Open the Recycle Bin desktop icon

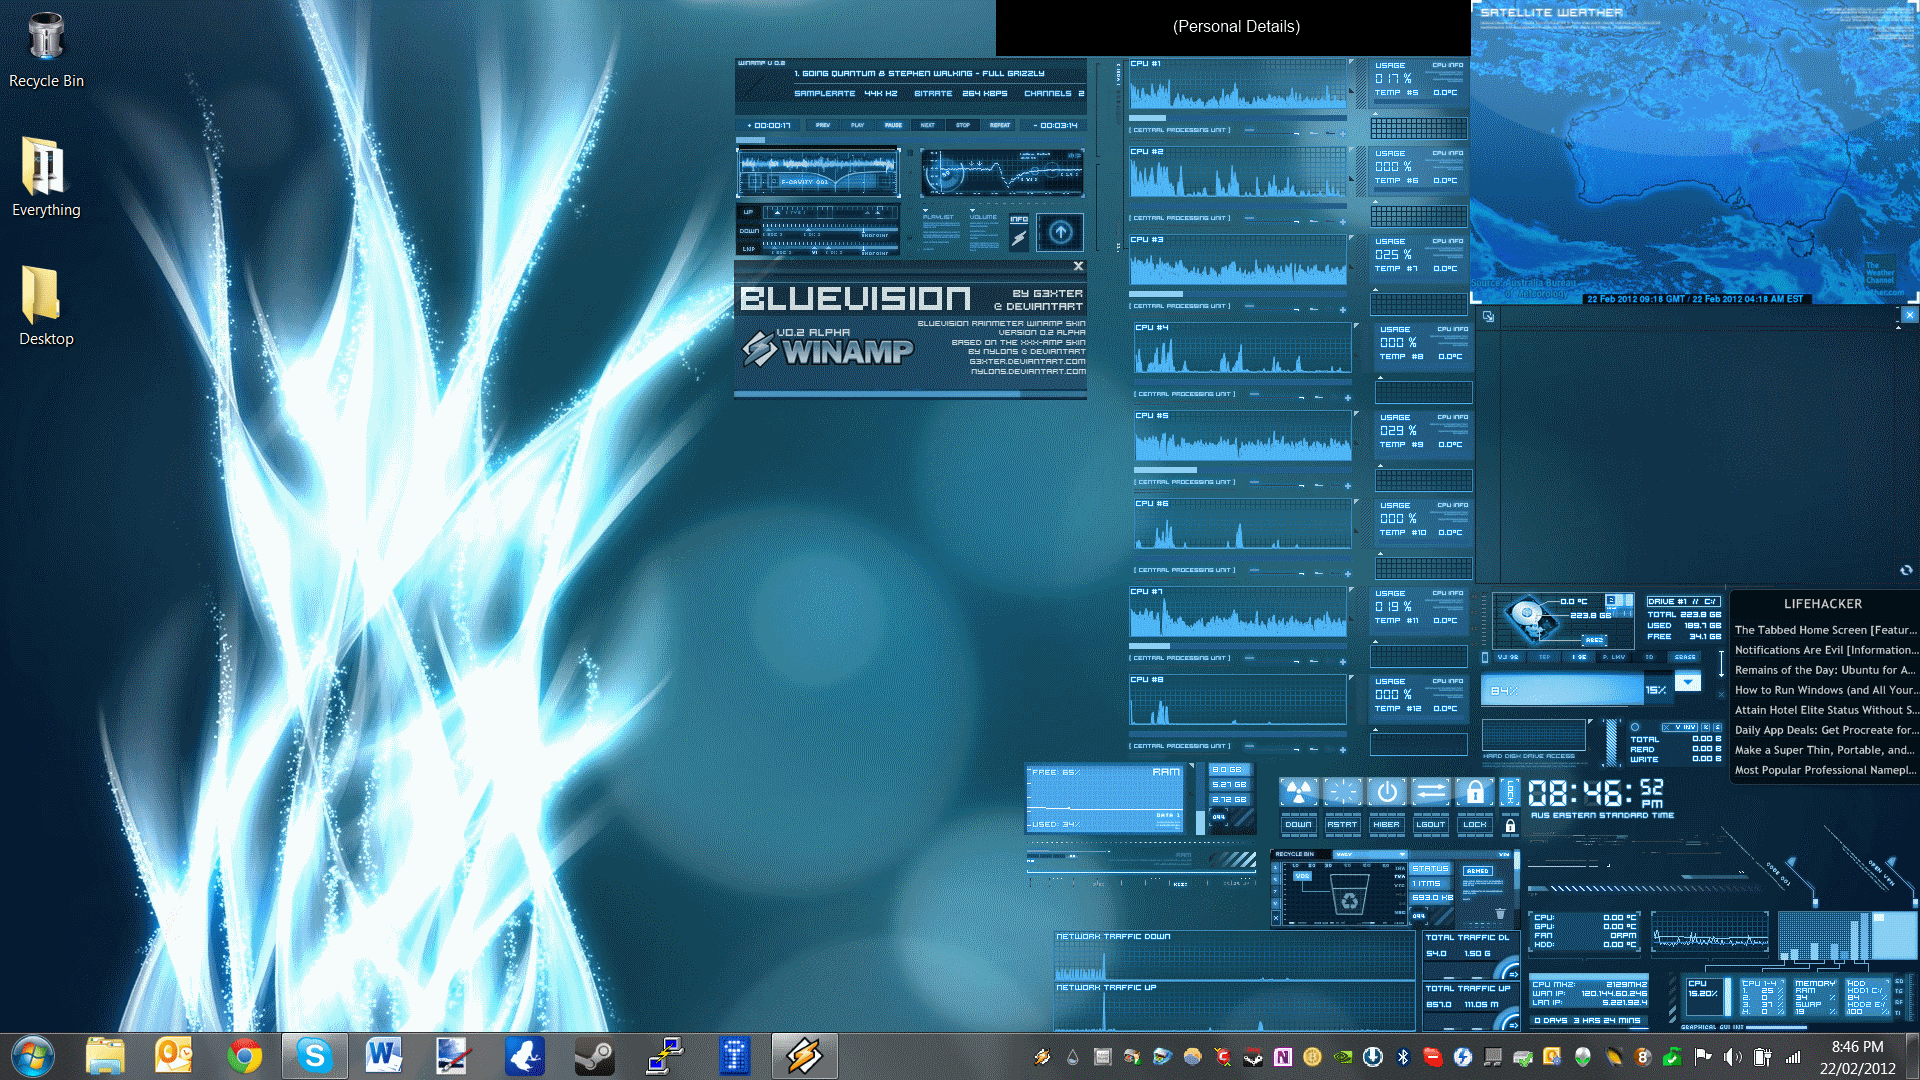click(46, 50)
